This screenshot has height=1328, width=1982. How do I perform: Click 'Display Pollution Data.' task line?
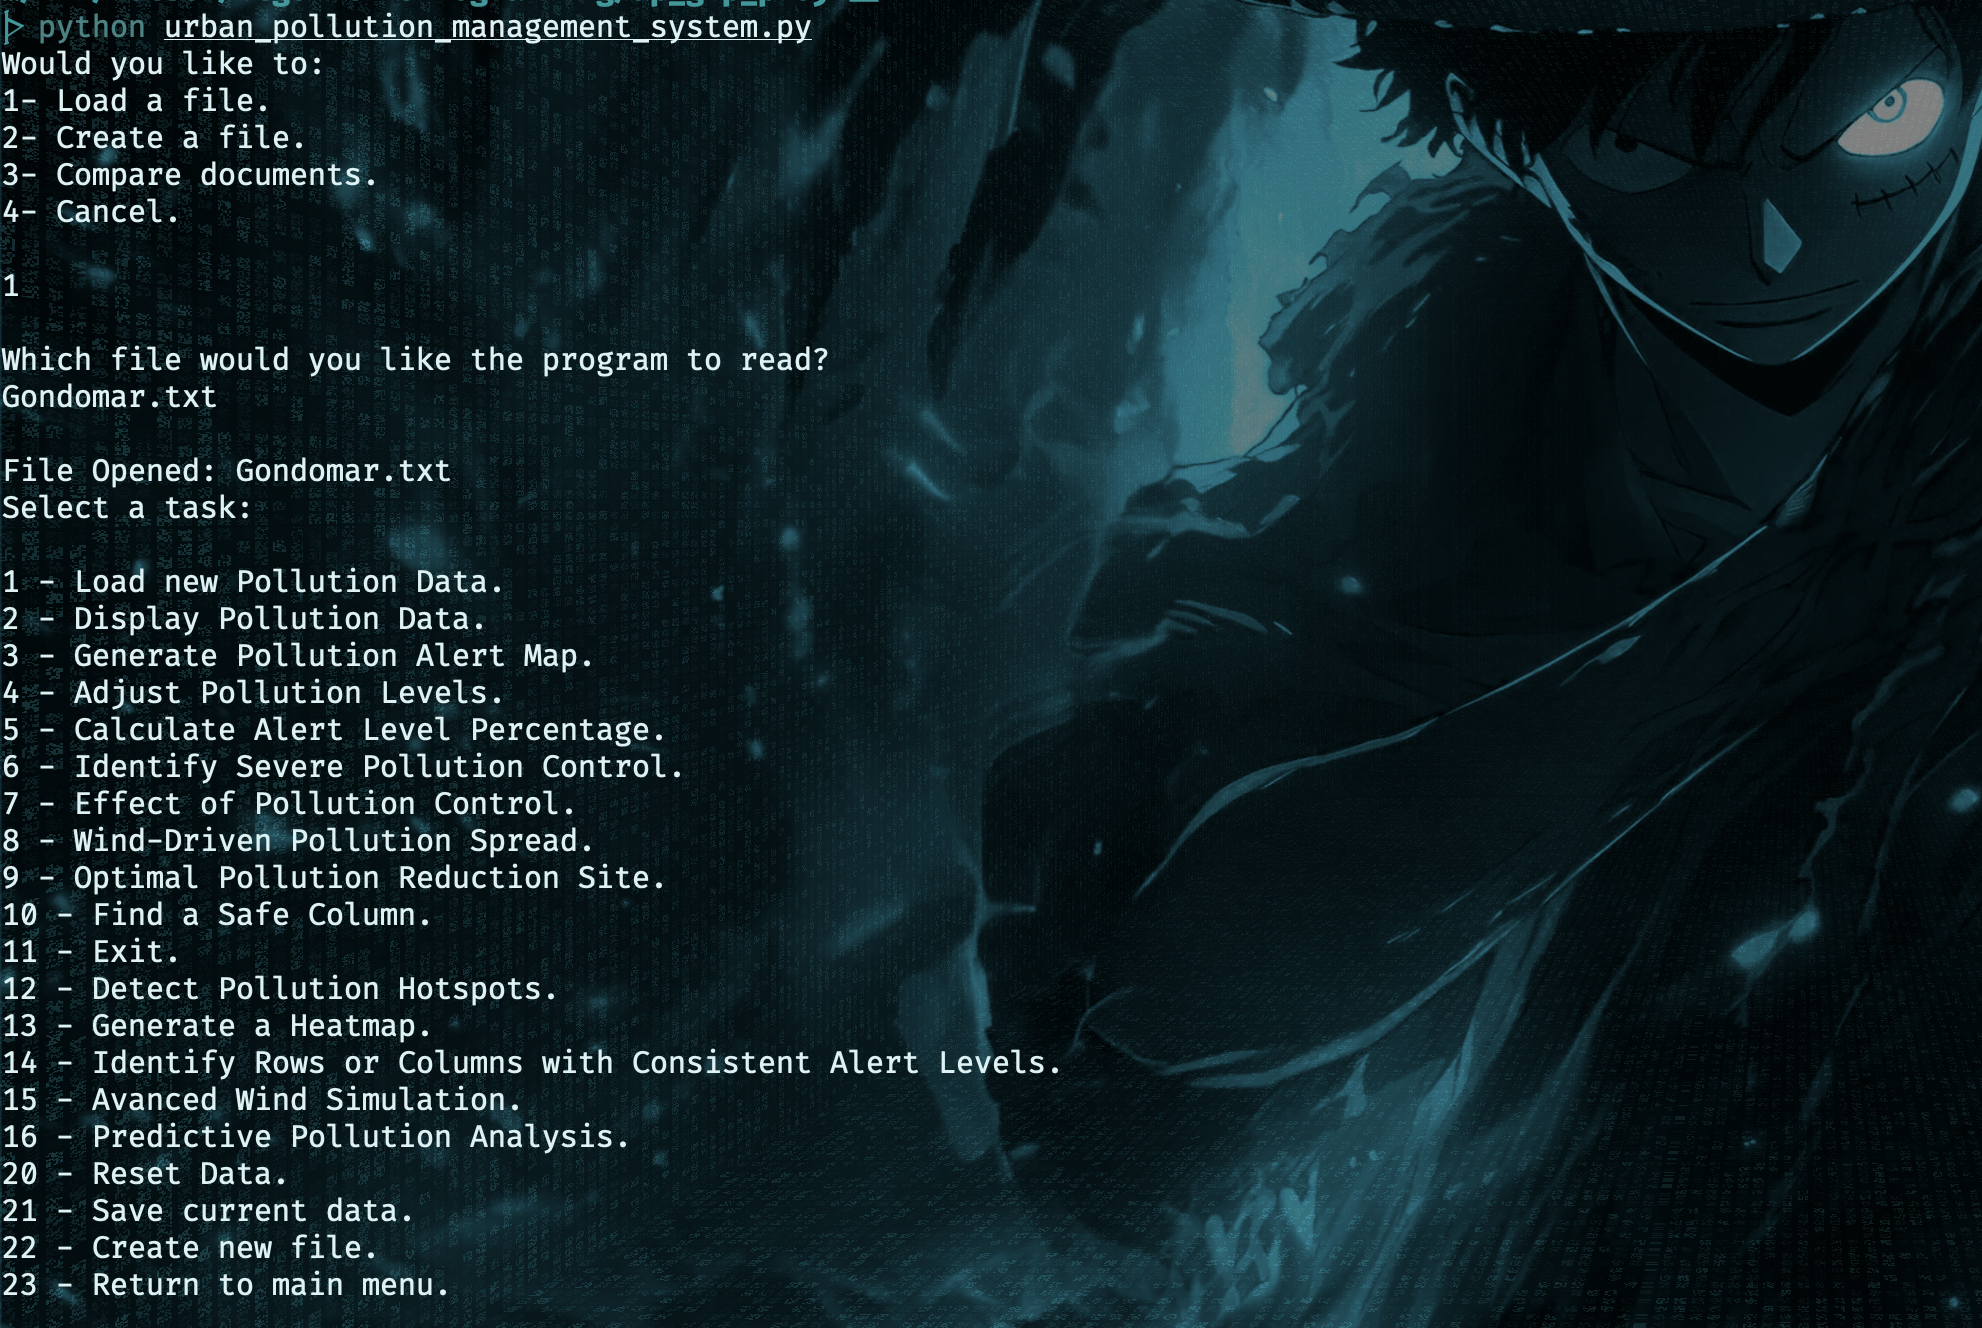tap(244, 619)
